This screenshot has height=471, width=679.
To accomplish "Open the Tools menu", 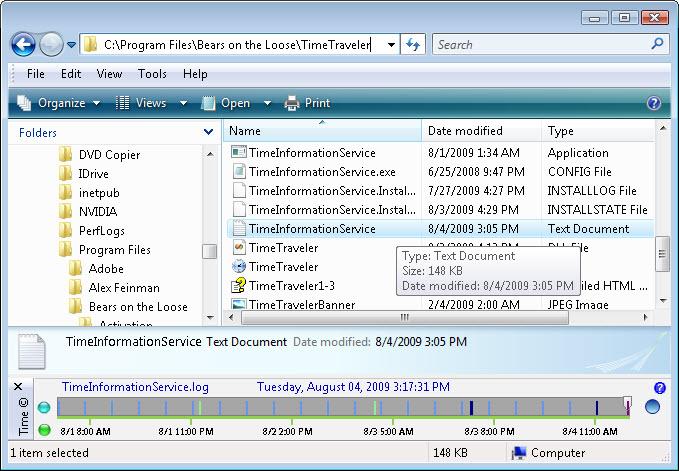I will 152,74.
